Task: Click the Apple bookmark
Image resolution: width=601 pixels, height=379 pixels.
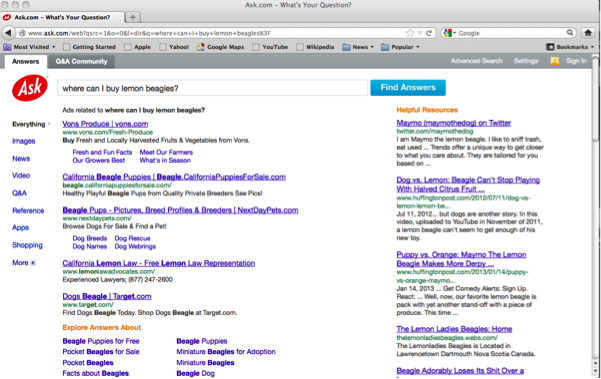Action: click(x=138, y=47)
